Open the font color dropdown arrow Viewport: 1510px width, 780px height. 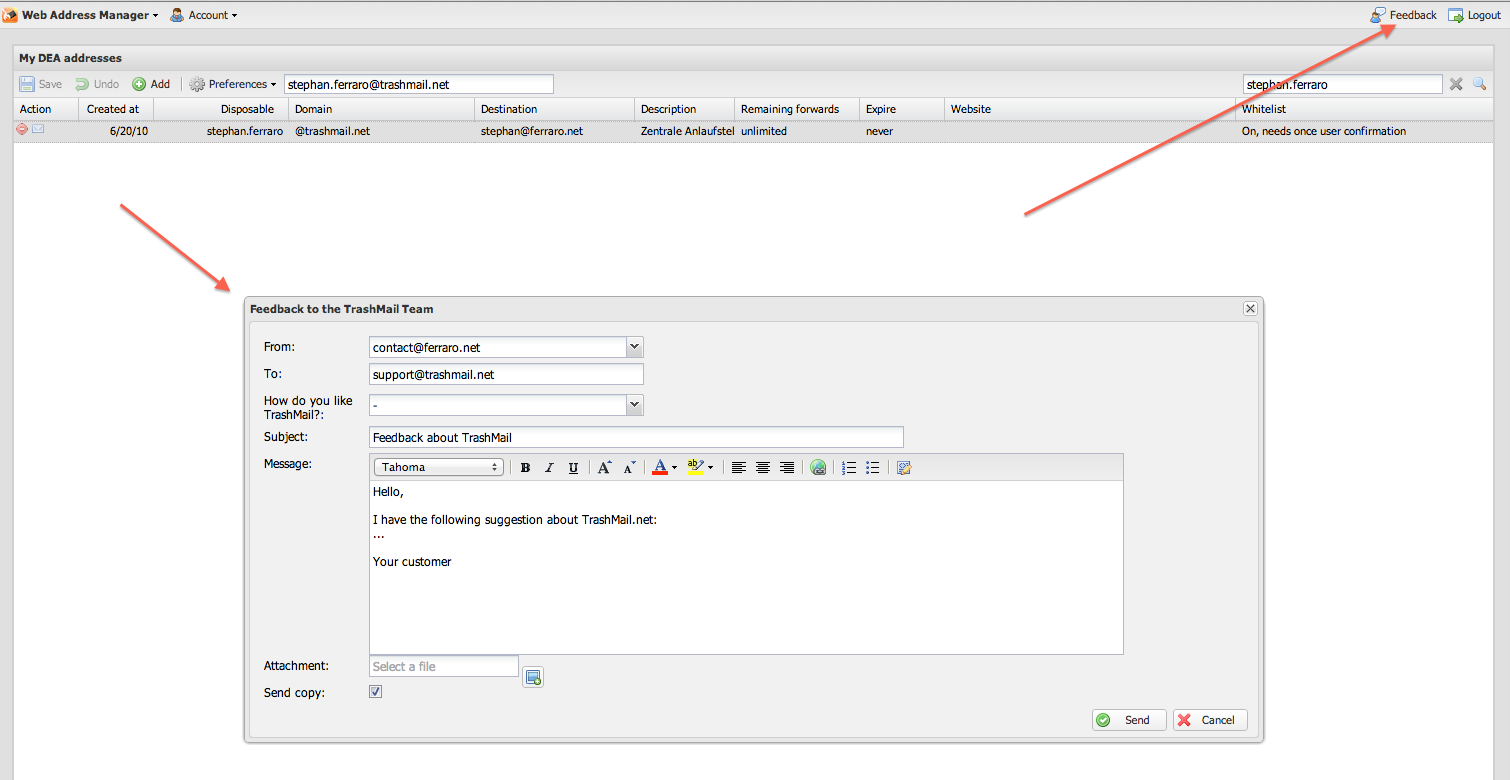pos(674,467)
